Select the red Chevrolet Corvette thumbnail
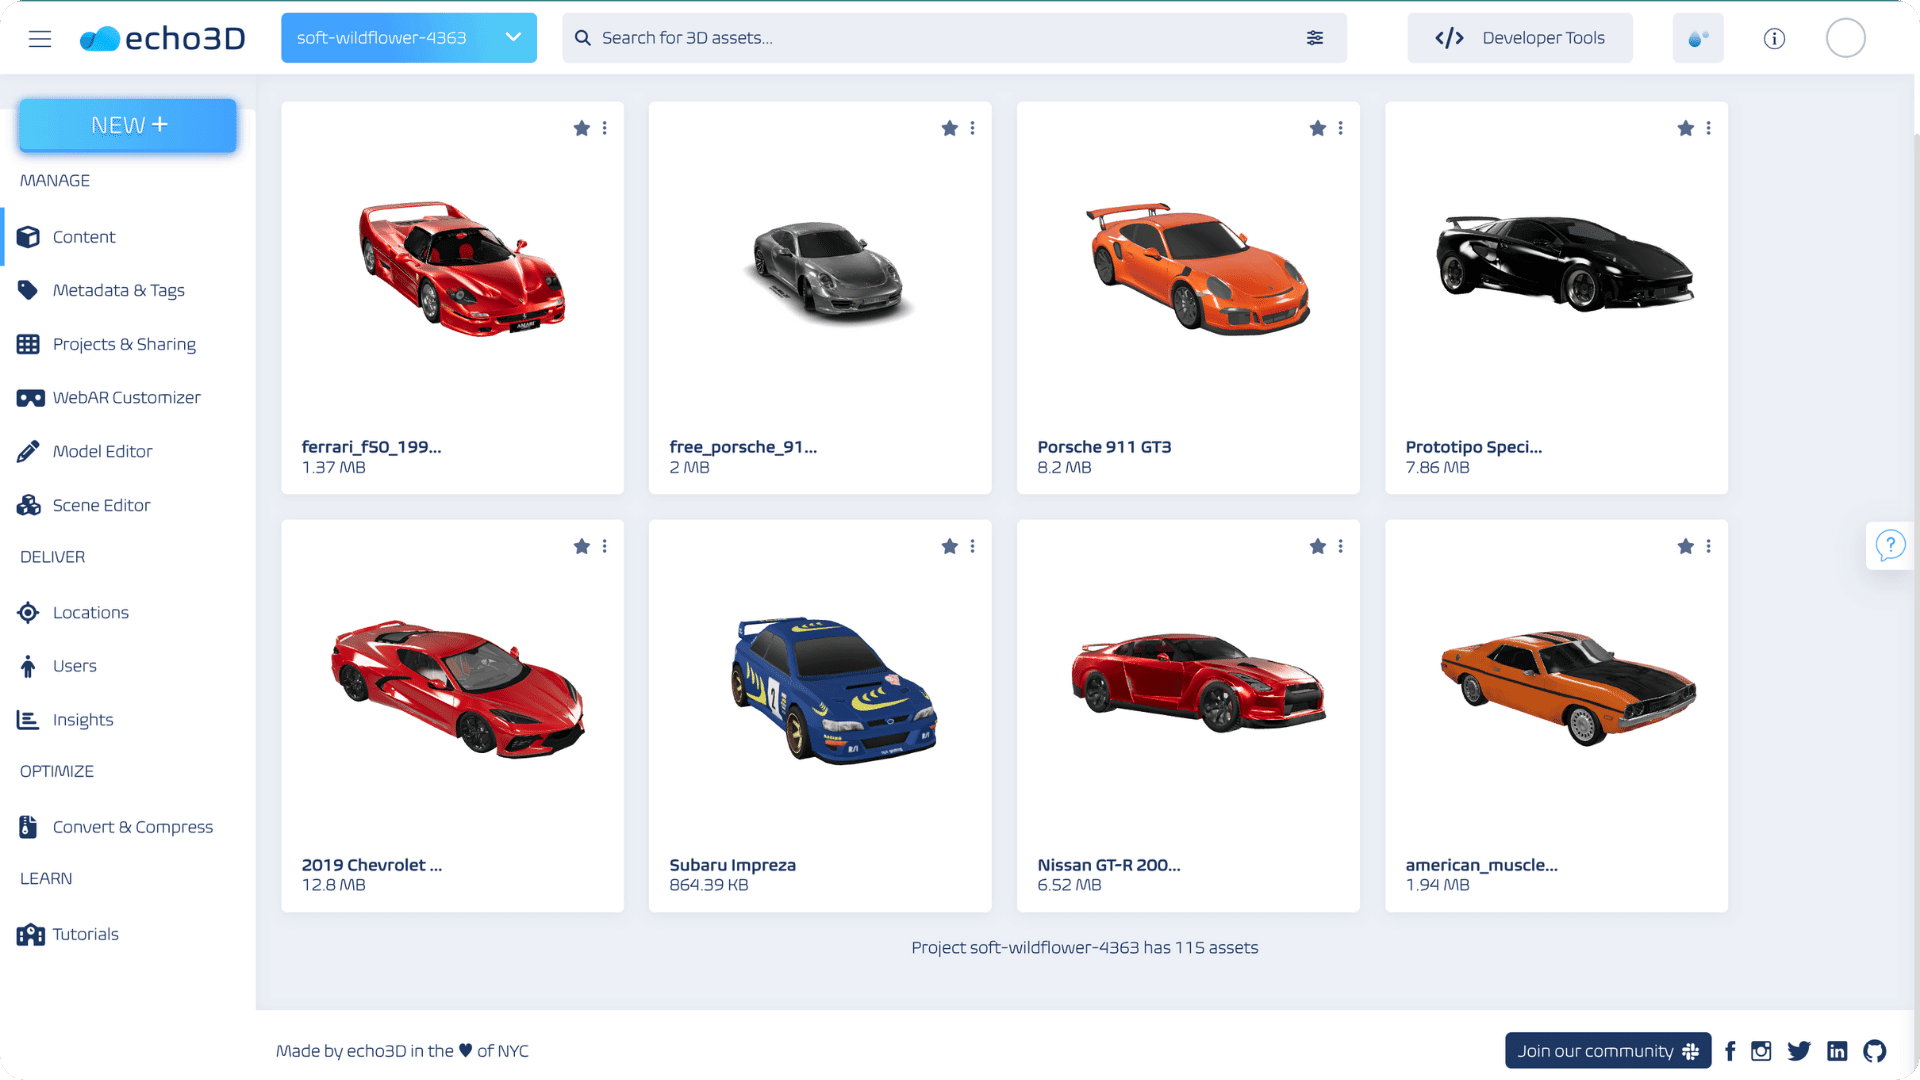The height and width of the screenshot is (1080, 1920). (x=458, y=688)
